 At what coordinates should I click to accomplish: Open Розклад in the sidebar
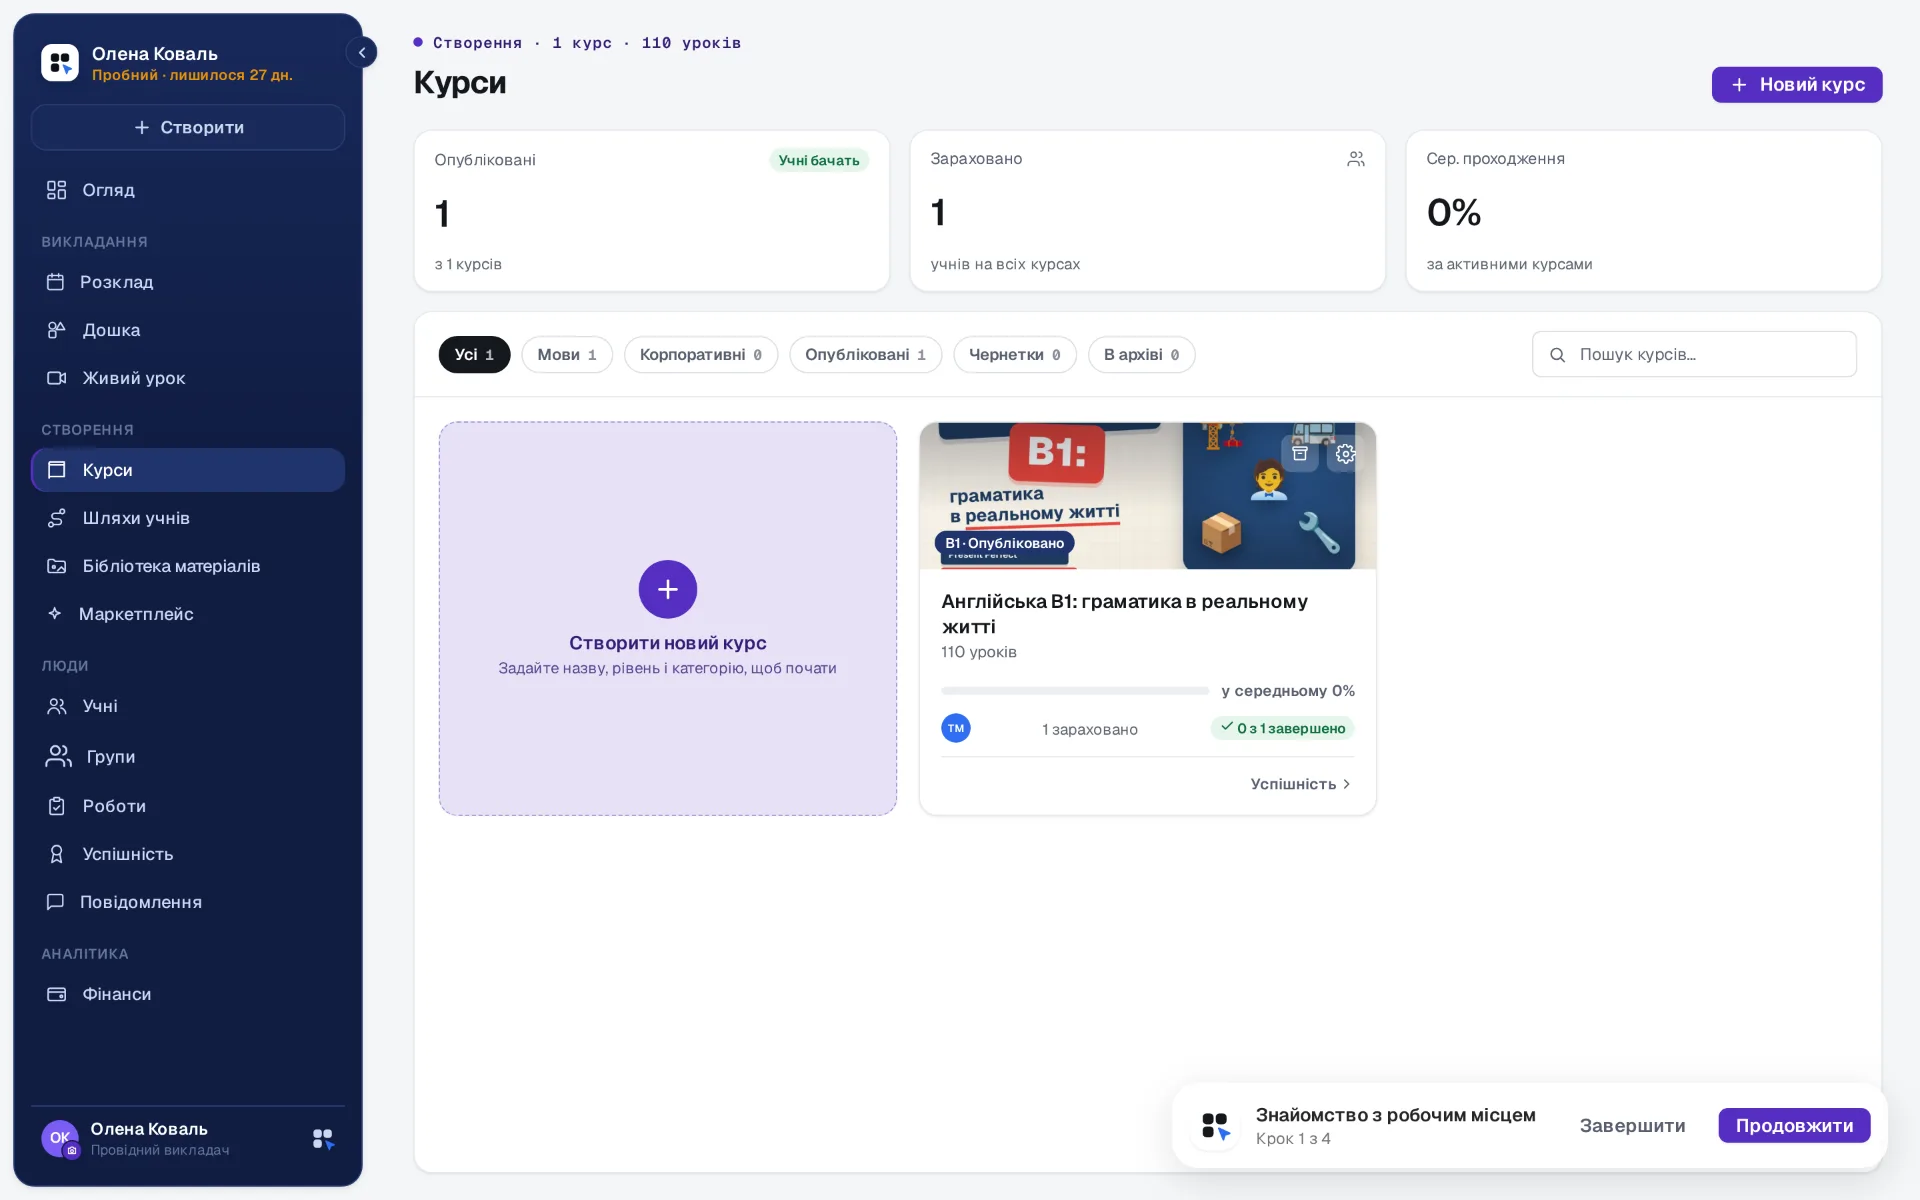click(188, 282)
